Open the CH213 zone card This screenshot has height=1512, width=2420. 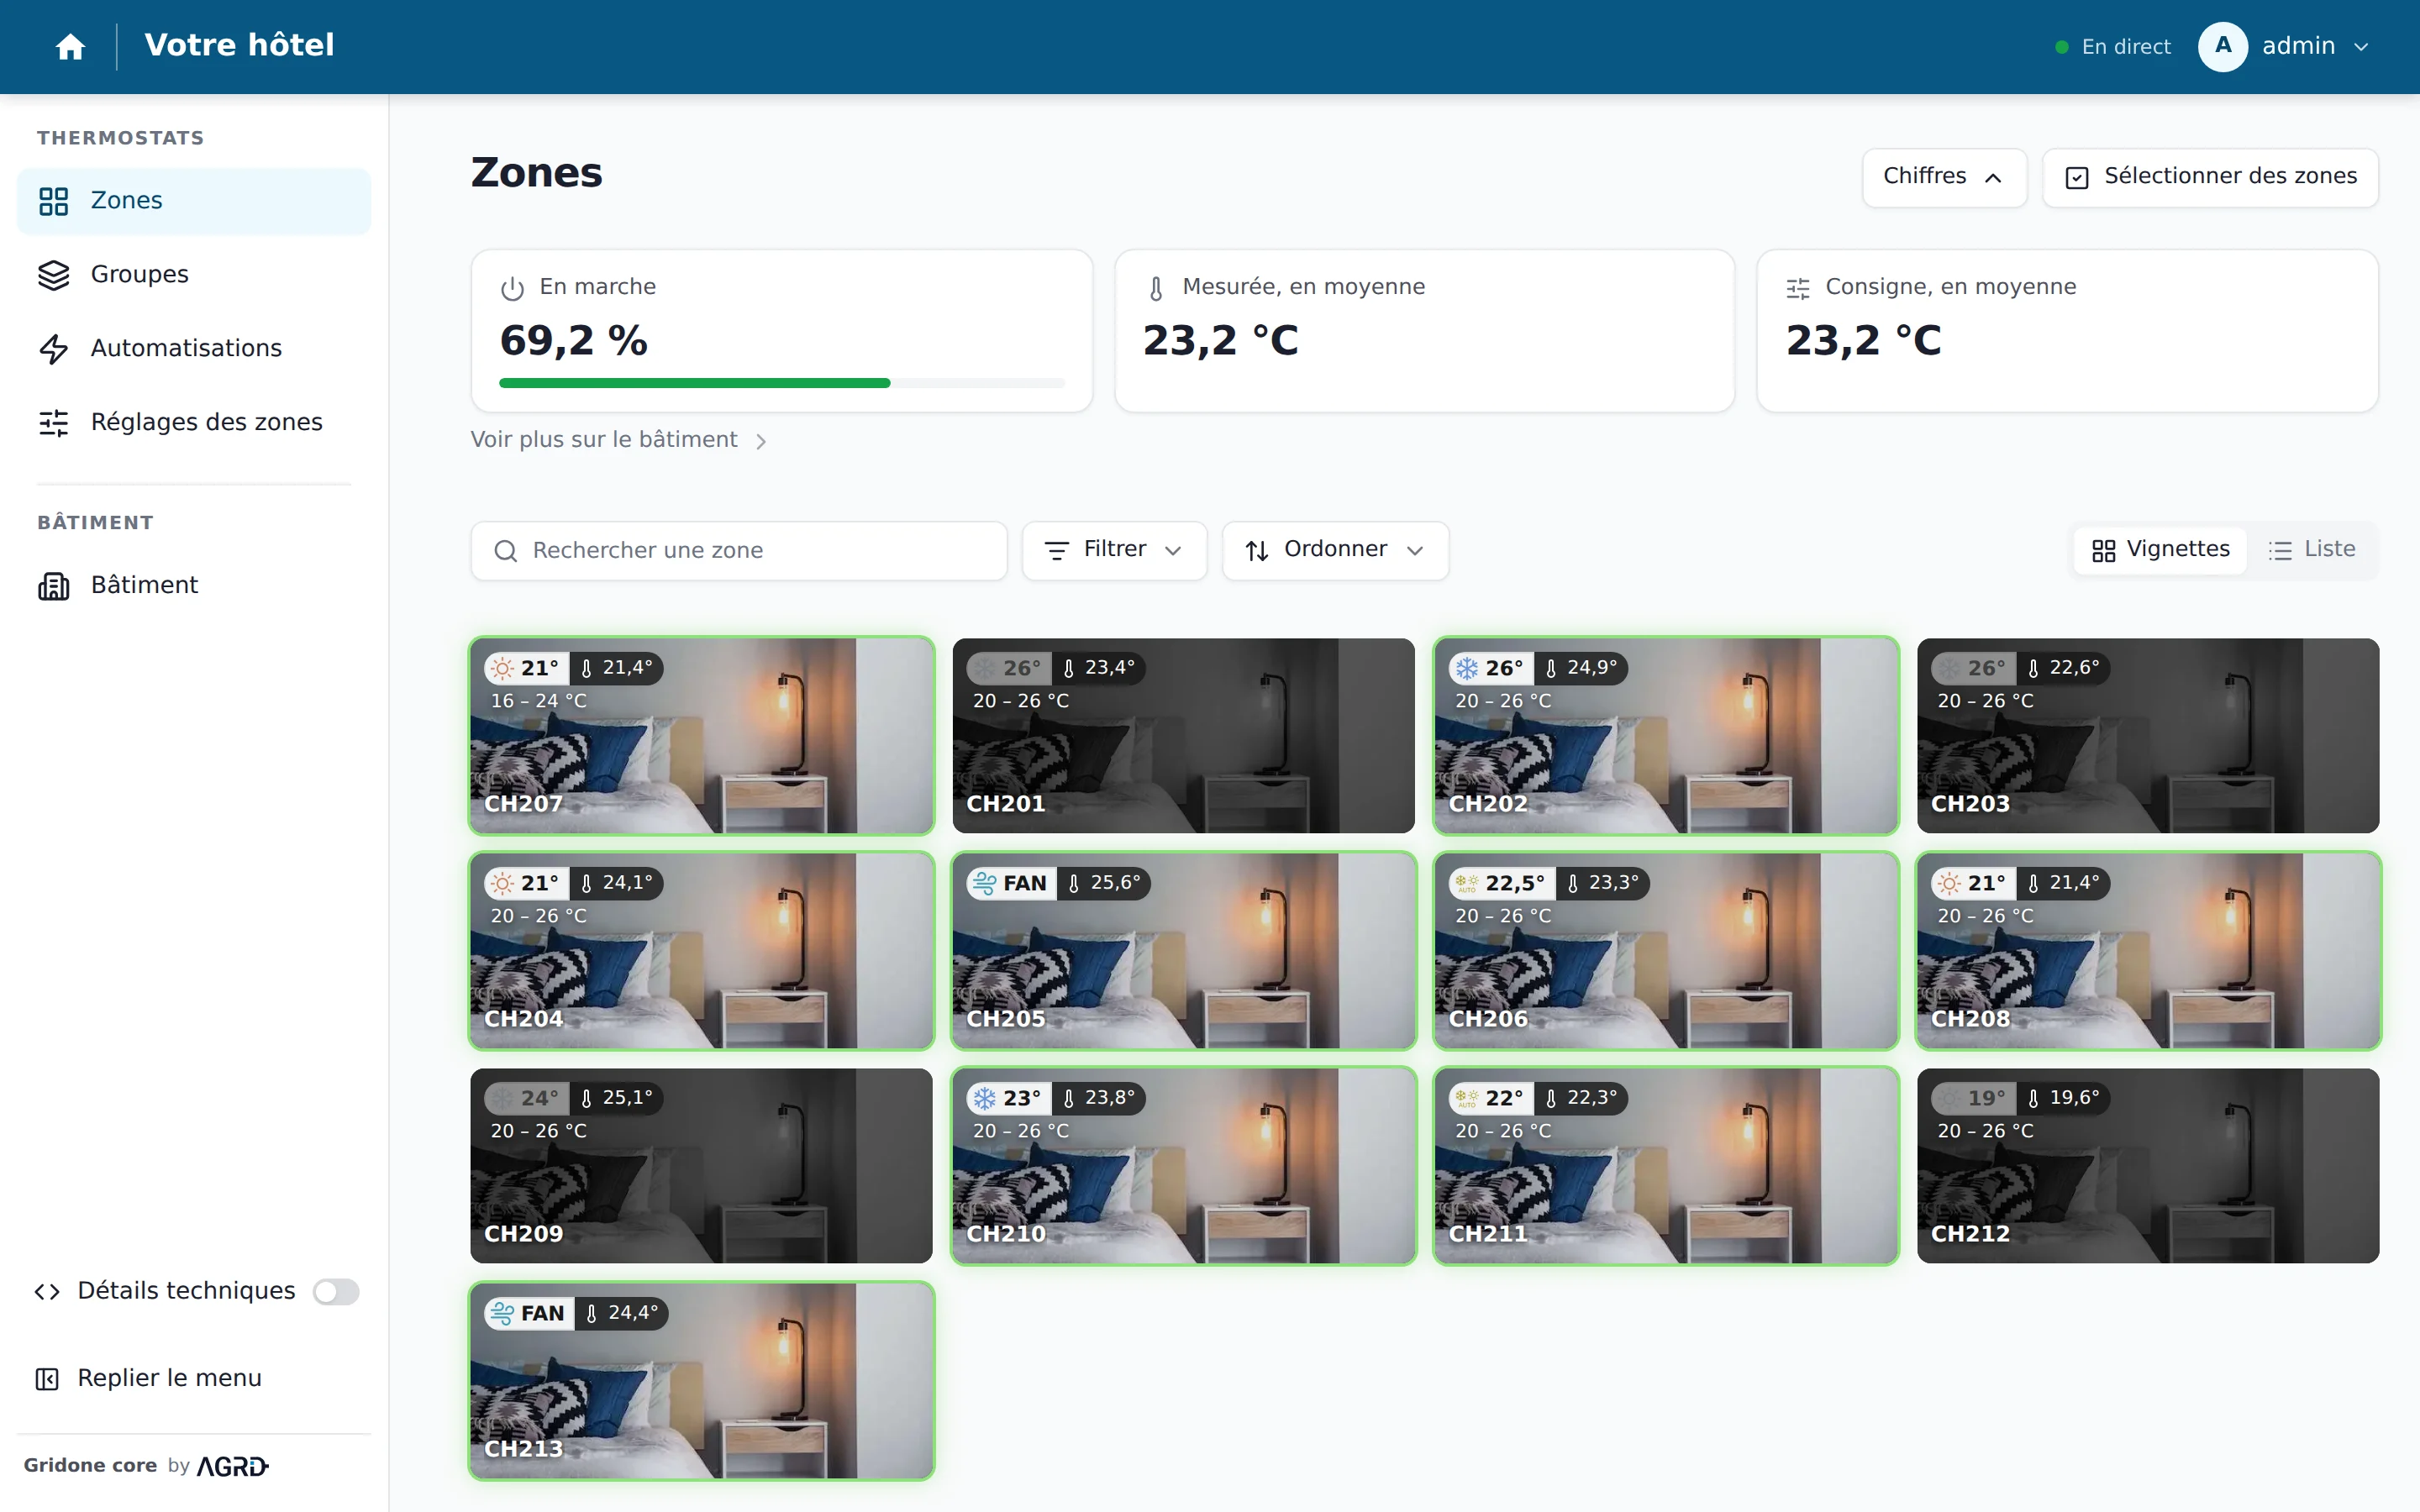click(702, 1381)
